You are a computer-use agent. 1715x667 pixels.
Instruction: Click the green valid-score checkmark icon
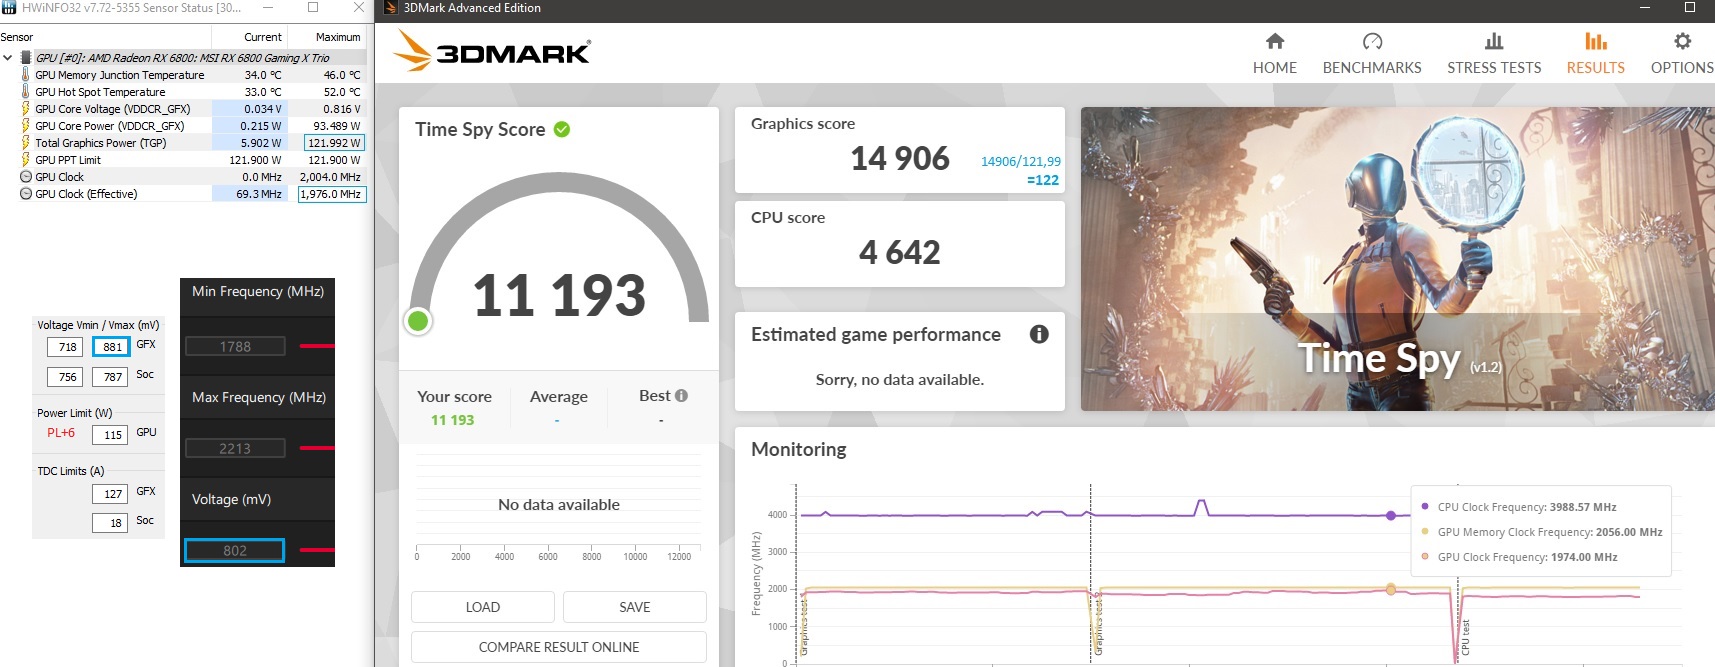click(x=562, y=129)
